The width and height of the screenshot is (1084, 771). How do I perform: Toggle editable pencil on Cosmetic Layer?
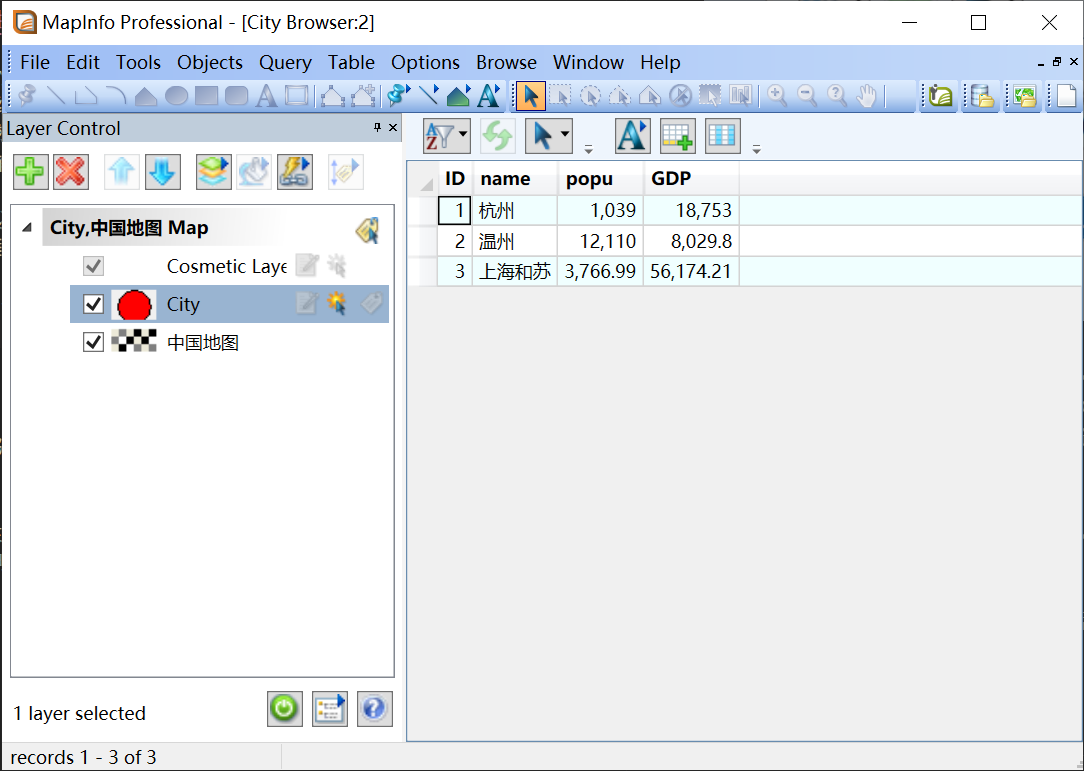coord(307,265)
